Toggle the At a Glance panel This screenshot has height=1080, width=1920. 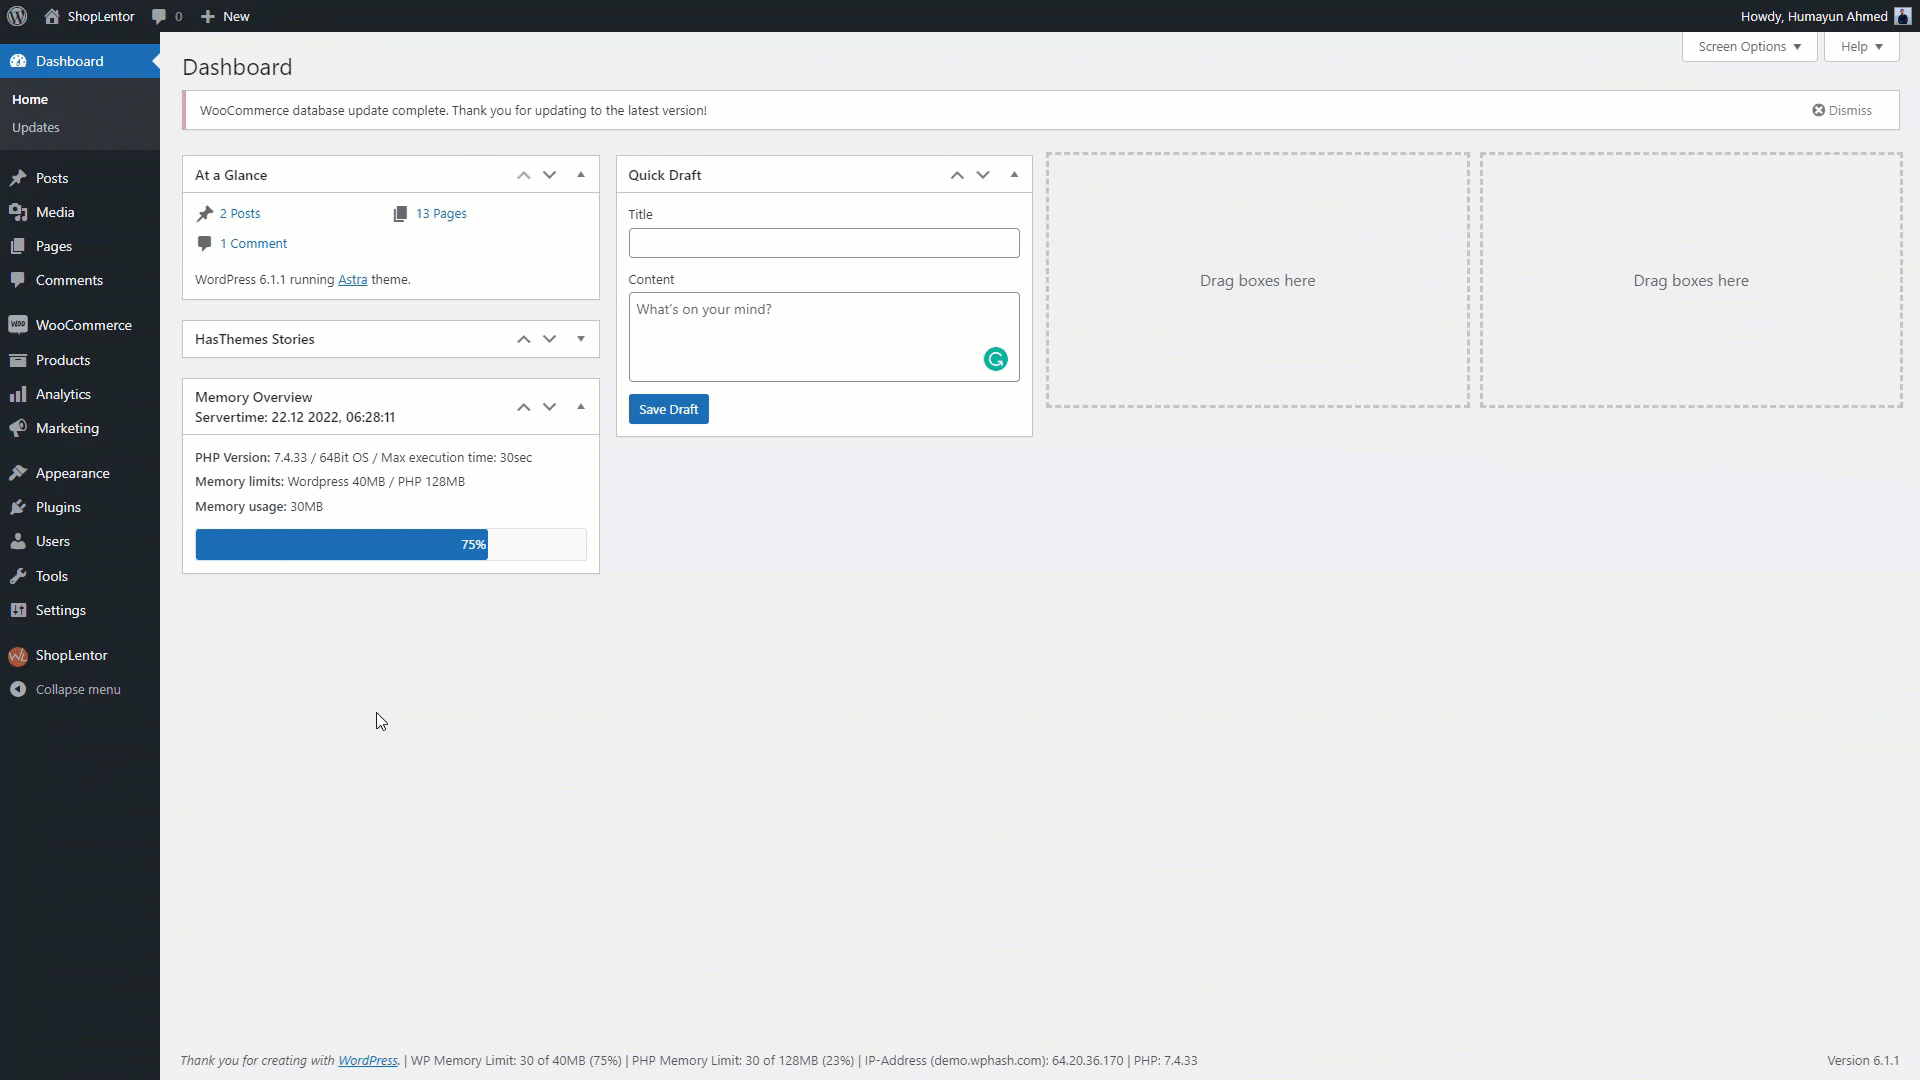coord(581,175)
